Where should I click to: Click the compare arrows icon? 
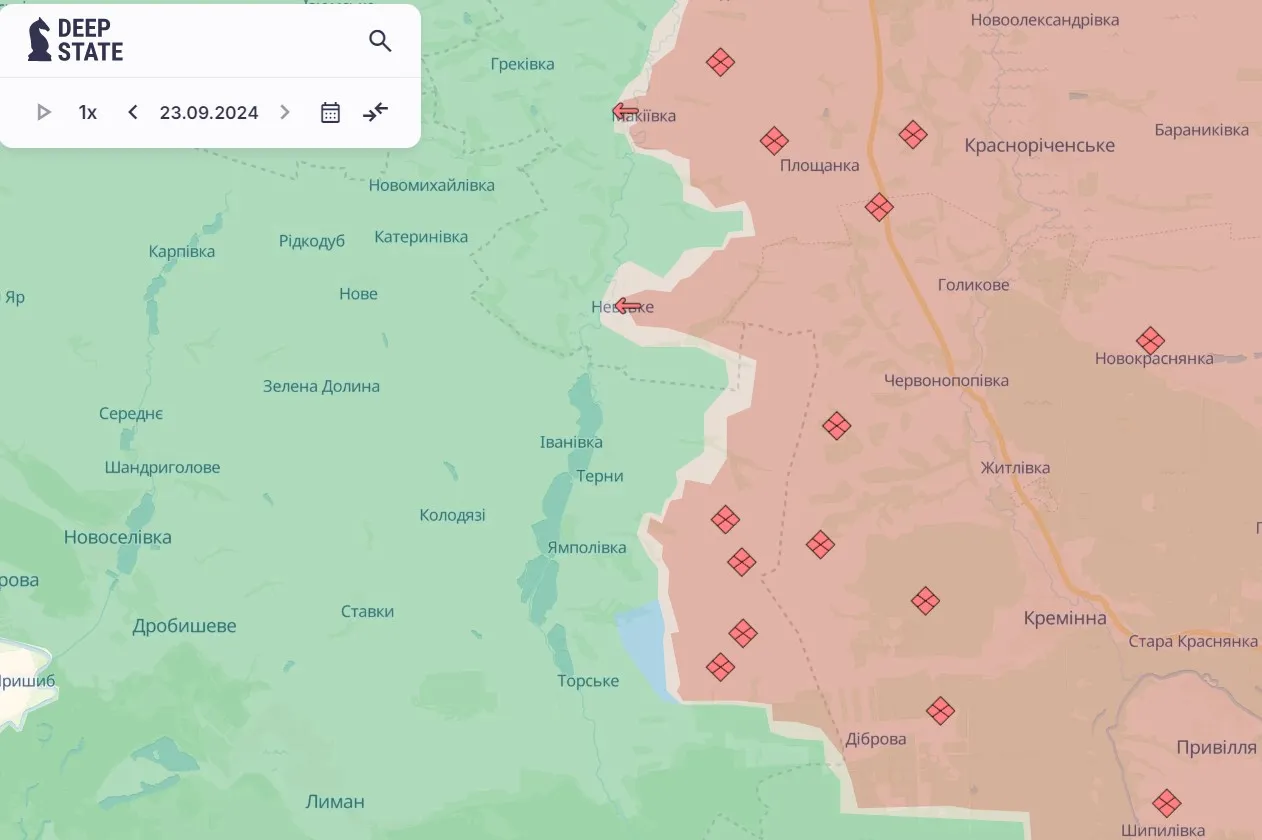point(376,112)
